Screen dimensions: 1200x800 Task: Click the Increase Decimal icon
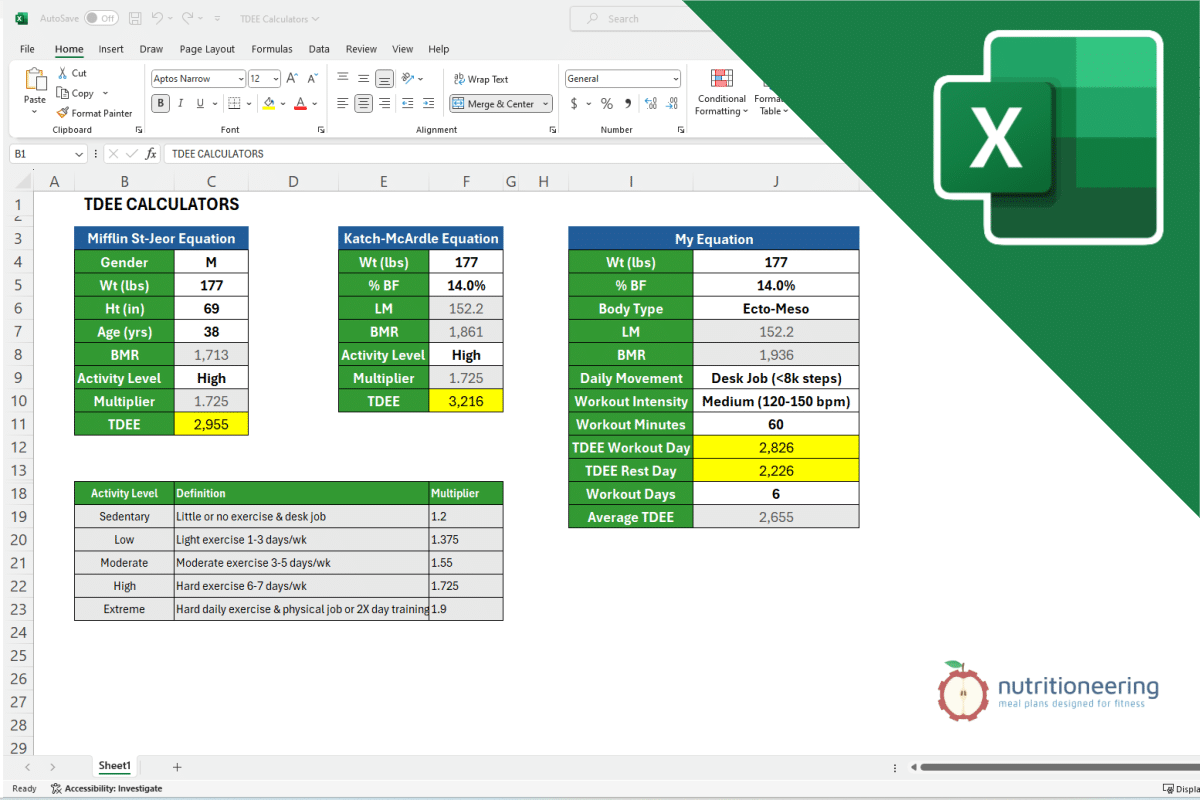(x=651, y=103)
